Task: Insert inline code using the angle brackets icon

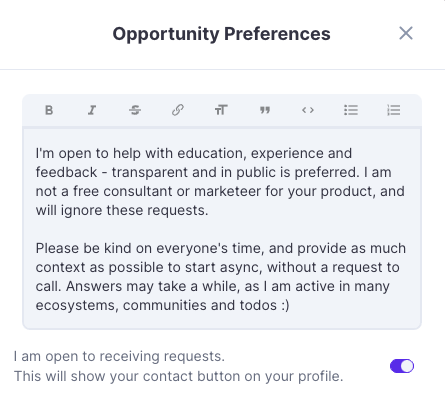Action: [x=308, y=110]
